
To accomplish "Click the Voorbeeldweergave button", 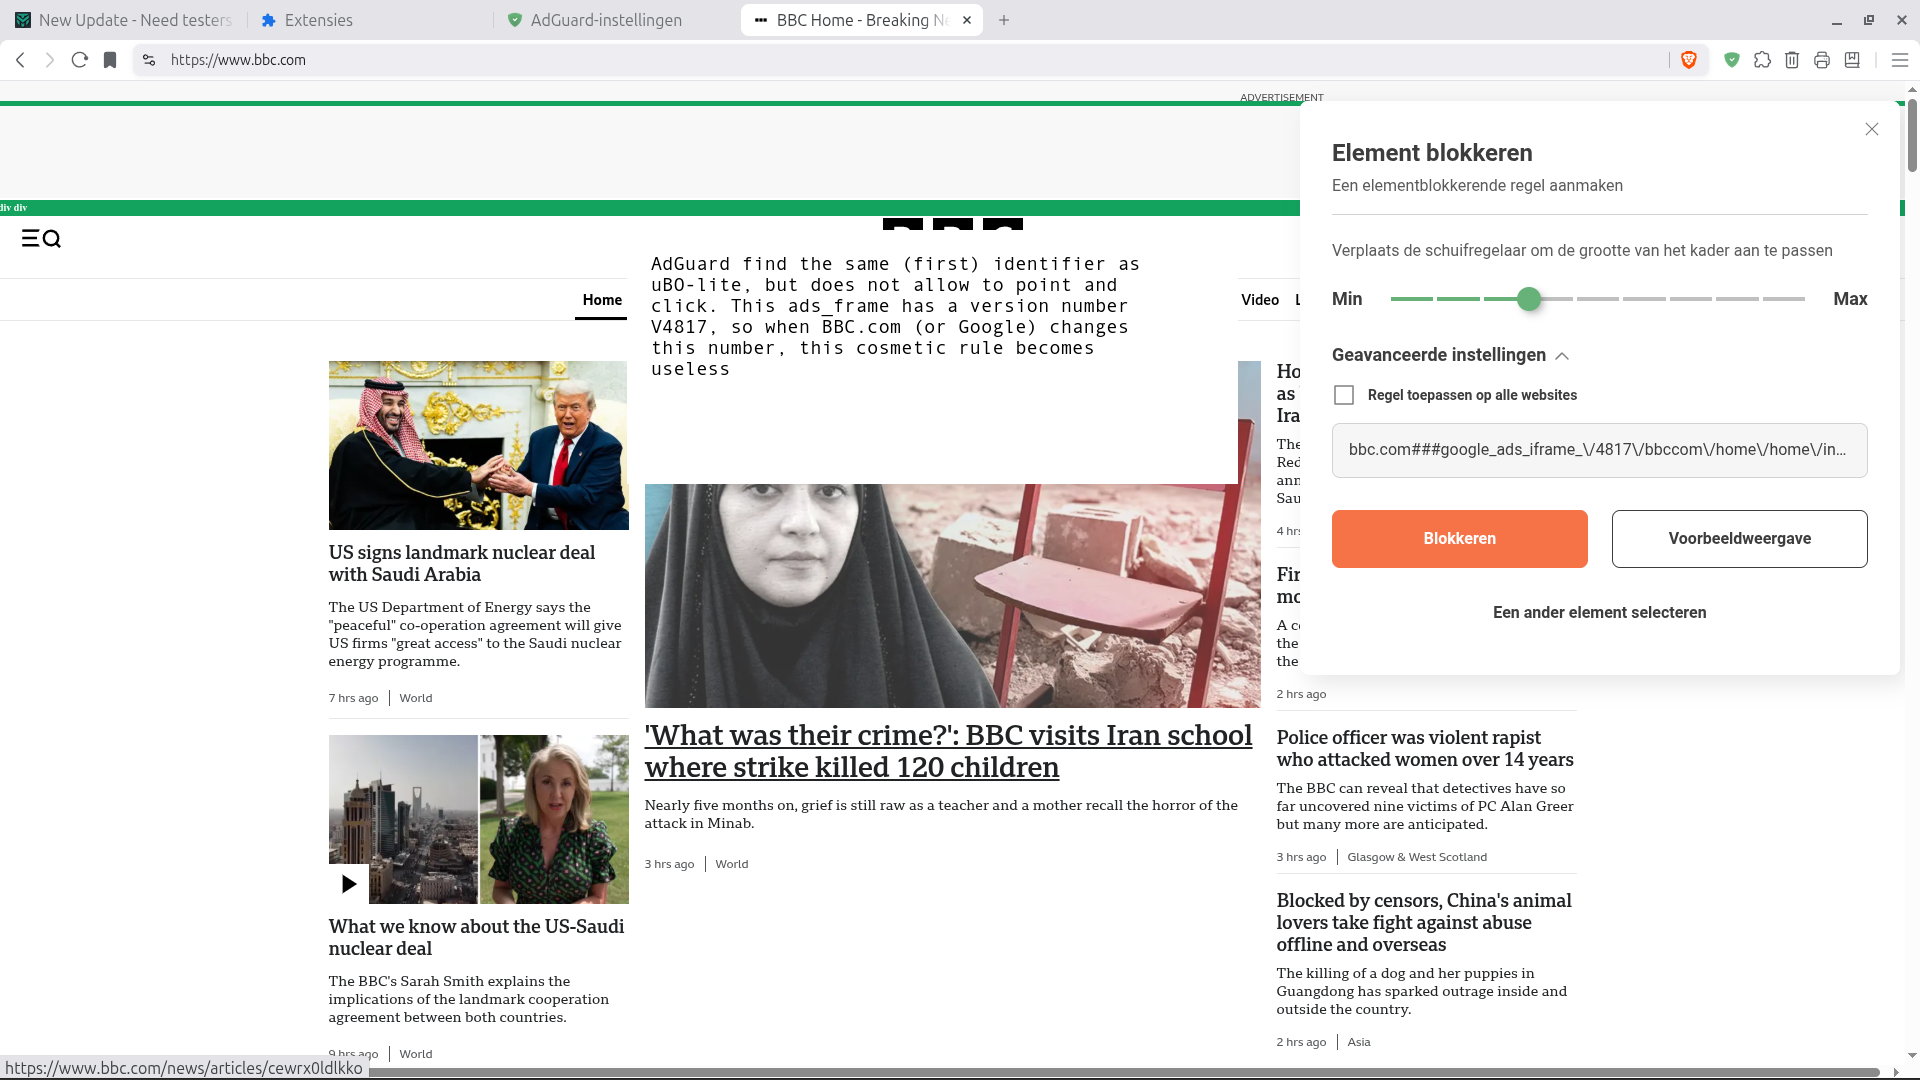I will click(x=1739, y=539).
